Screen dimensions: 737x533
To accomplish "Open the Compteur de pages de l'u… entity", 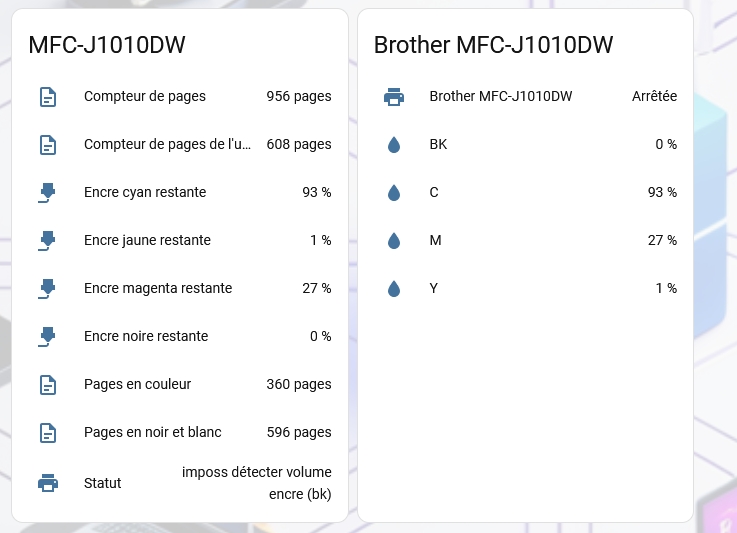I will (x=168, y=144).
